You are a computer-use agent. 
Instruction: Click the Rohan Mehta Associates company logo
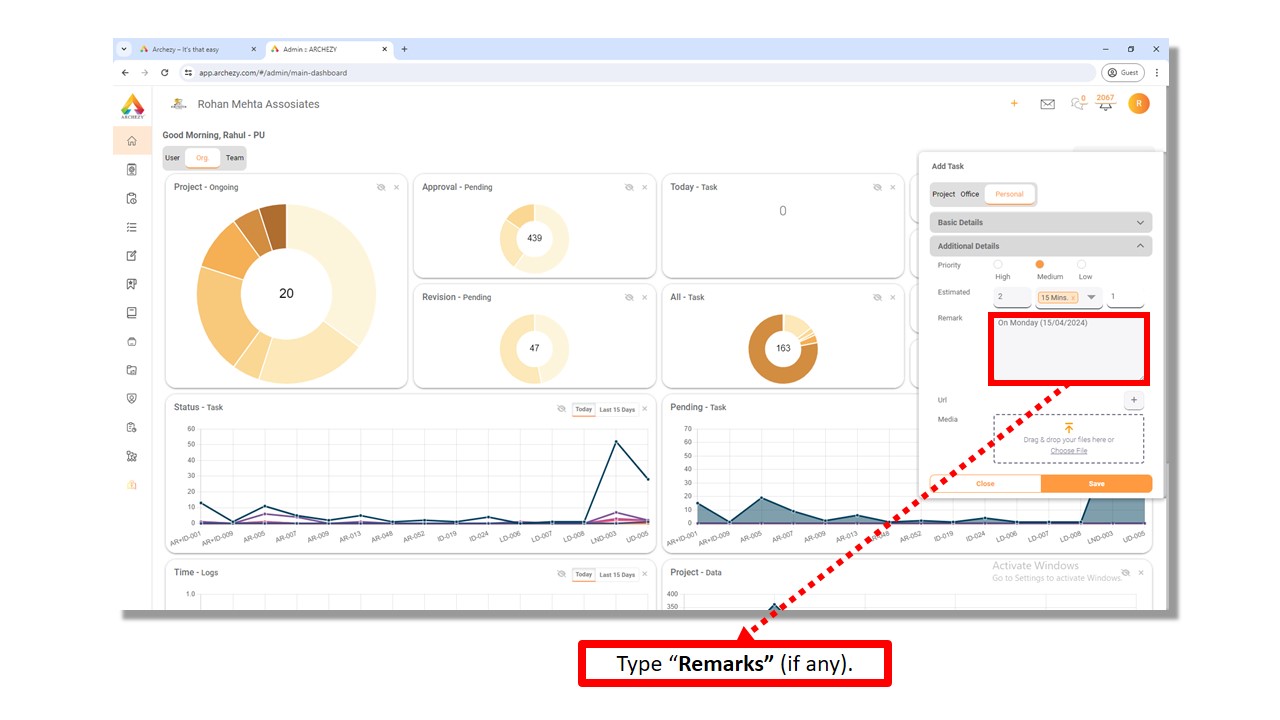tap(179, 104)
